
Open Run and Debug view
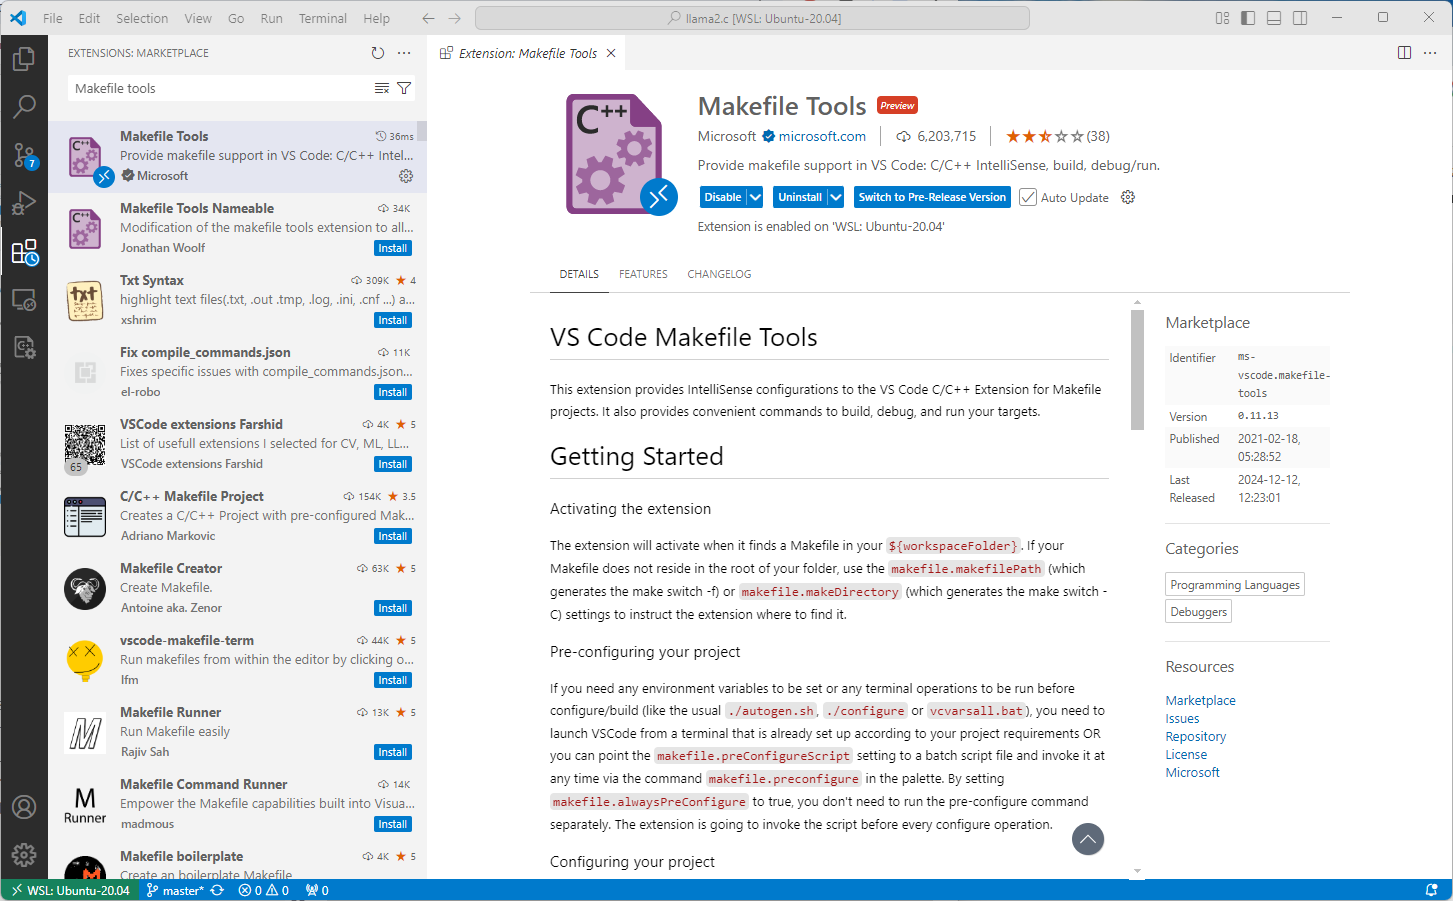(x=24, y=203)
